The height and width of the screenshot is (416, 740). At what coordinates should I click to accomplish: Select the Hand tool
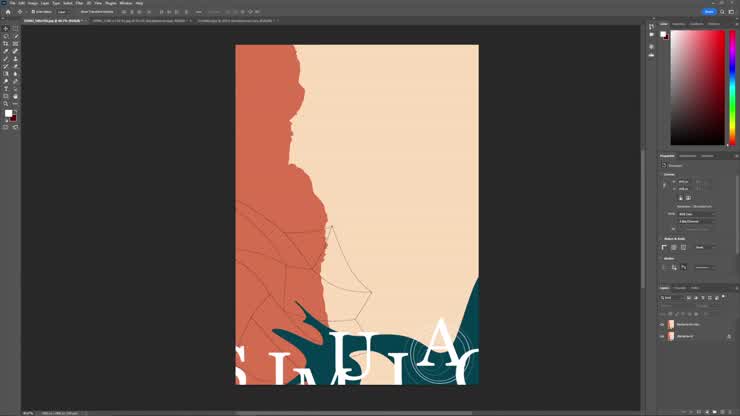pyautogui.click(x=16, y=96)
